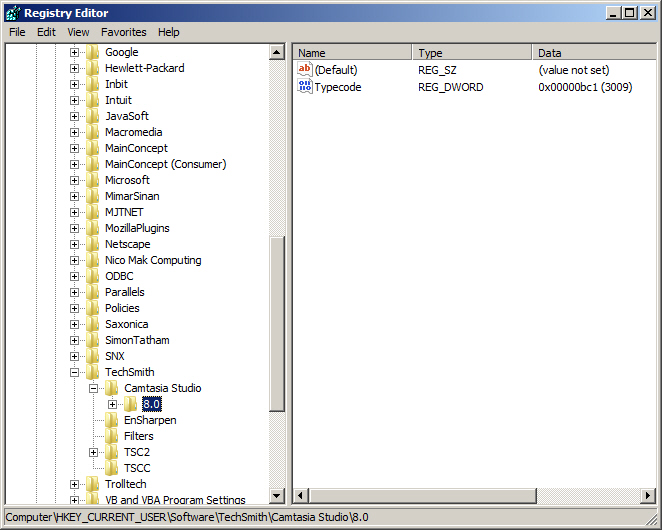
Task: Click tree pane scroll up arrow
Action: pos(277,52)
